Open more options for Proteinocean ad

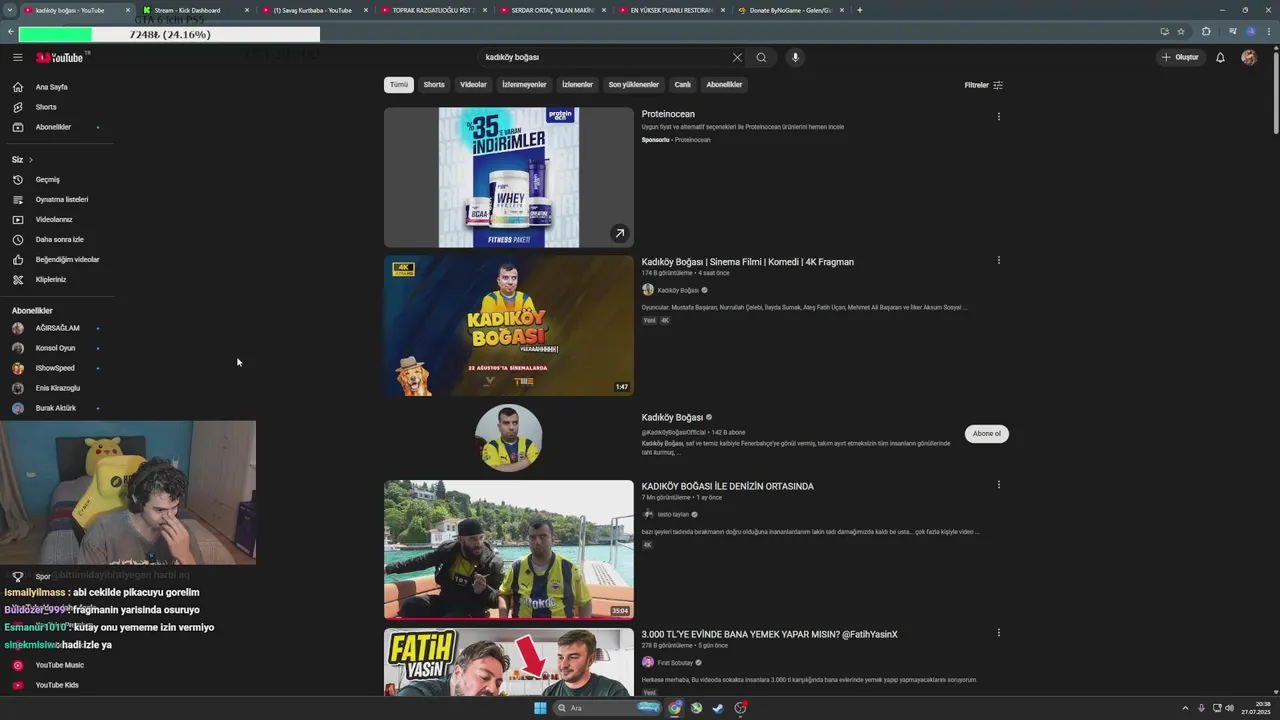tap(998, 116)
